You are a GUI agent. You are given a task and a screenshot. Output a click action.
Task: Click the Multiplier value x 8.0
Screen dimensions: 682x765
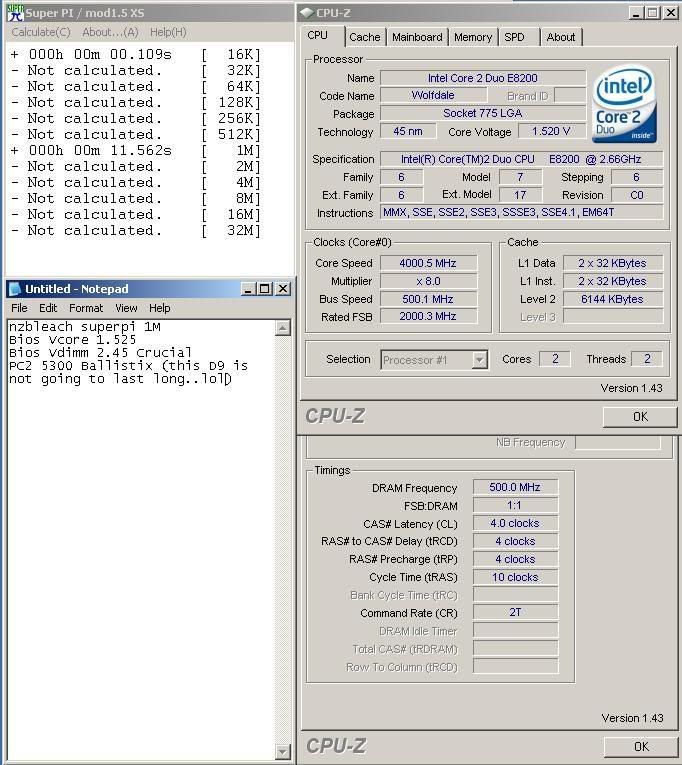[x=428, y=281]
